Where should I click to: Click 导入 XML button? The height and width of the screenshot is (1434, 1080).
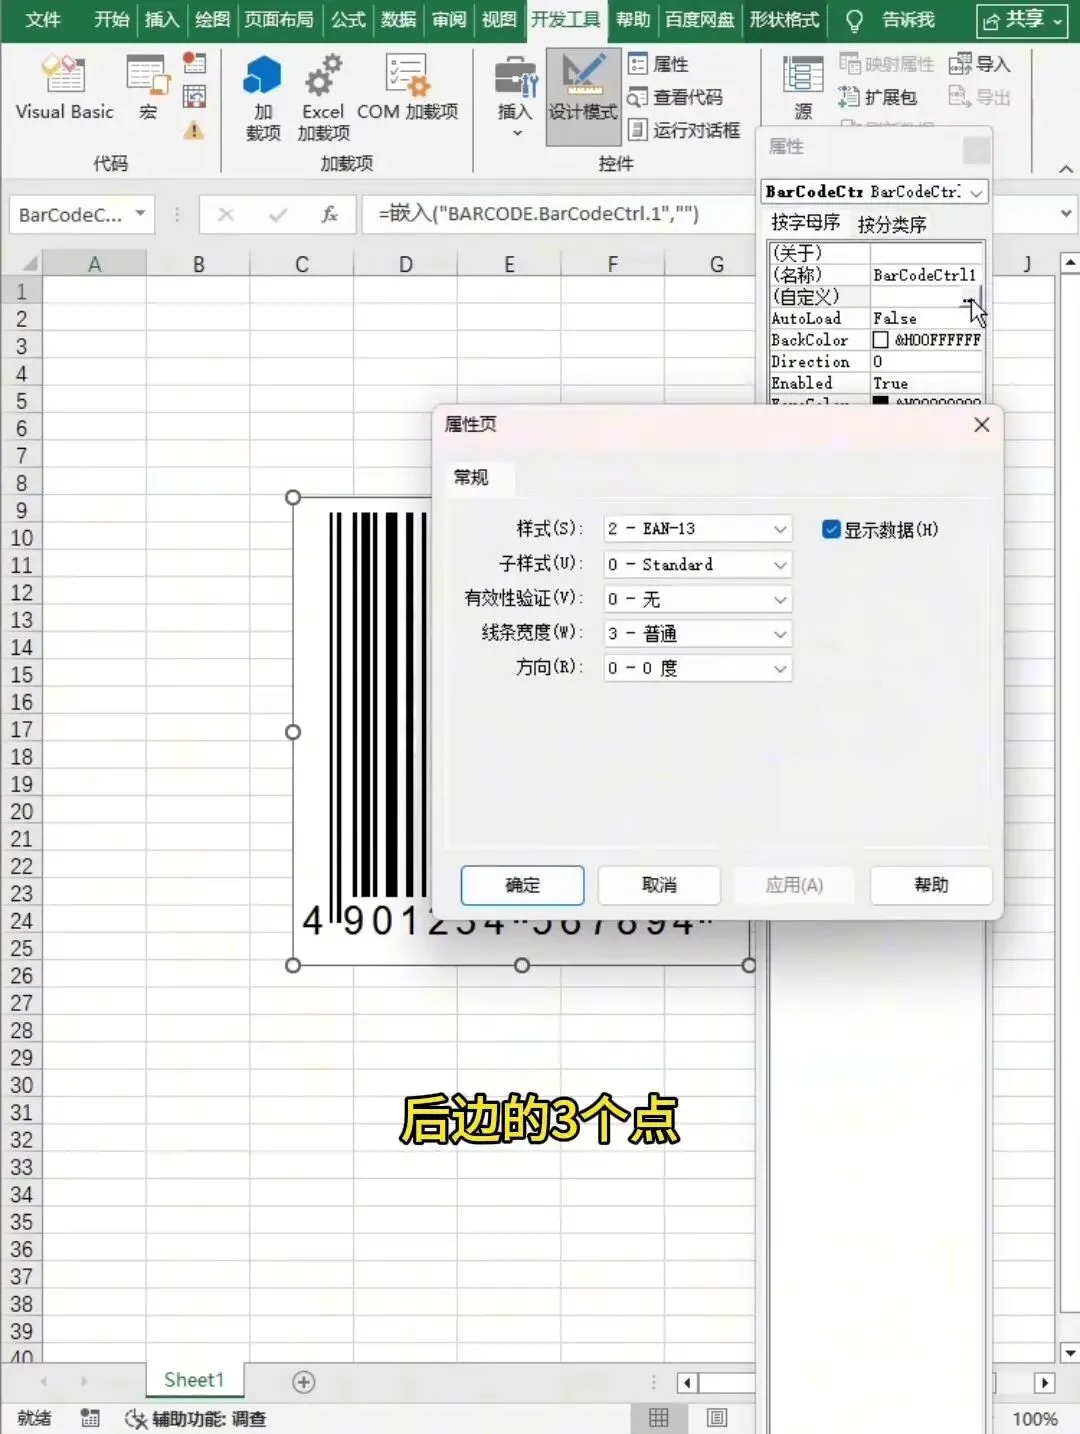(979, 64)
